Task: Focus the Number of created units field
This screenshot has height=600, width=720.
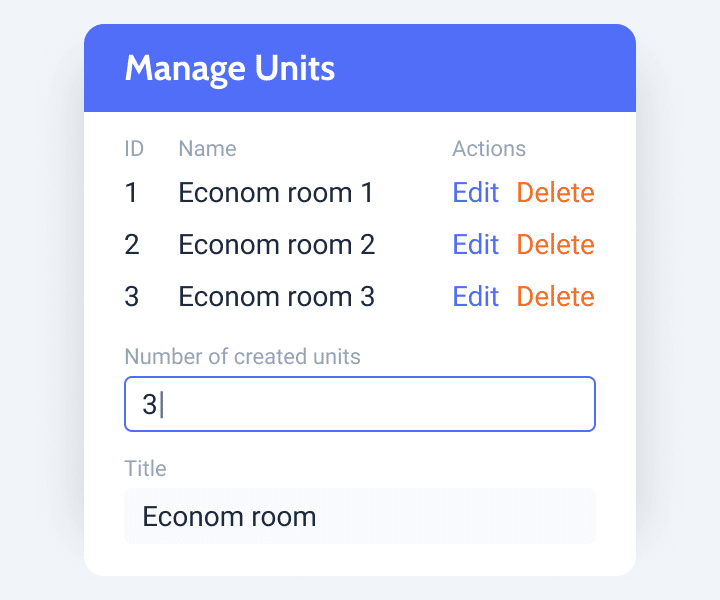Action: pos(360,404)
